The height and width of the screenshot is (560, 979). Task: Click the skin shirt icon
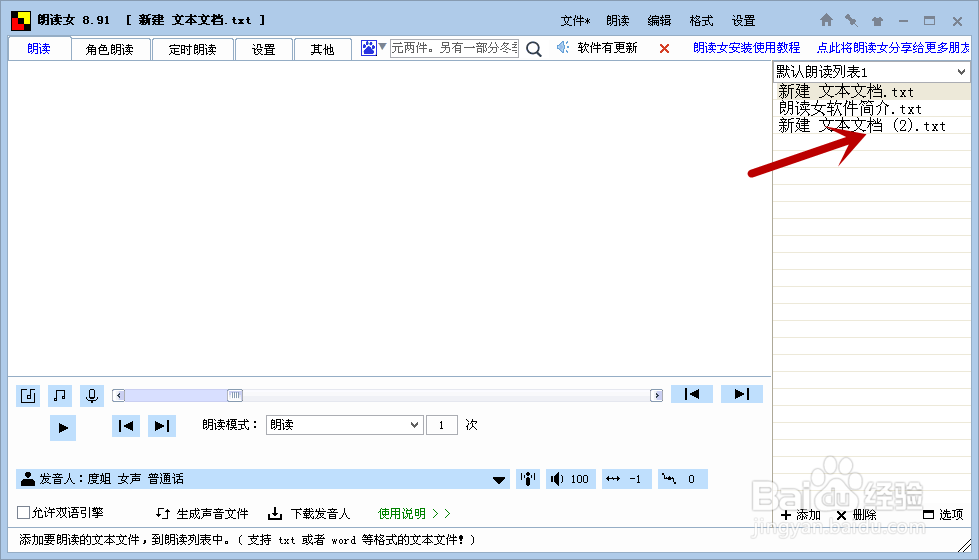[x=877, y=21]
